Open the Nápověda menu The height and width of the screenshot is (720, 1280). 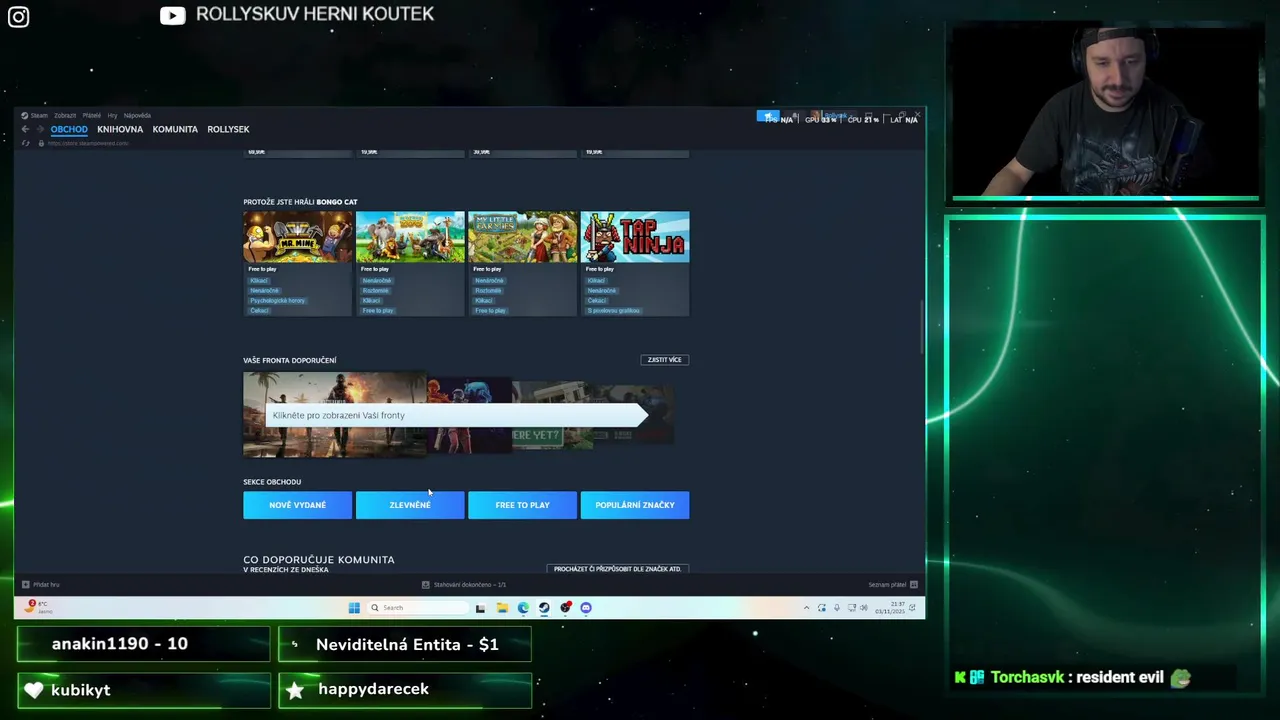(137, 115)
